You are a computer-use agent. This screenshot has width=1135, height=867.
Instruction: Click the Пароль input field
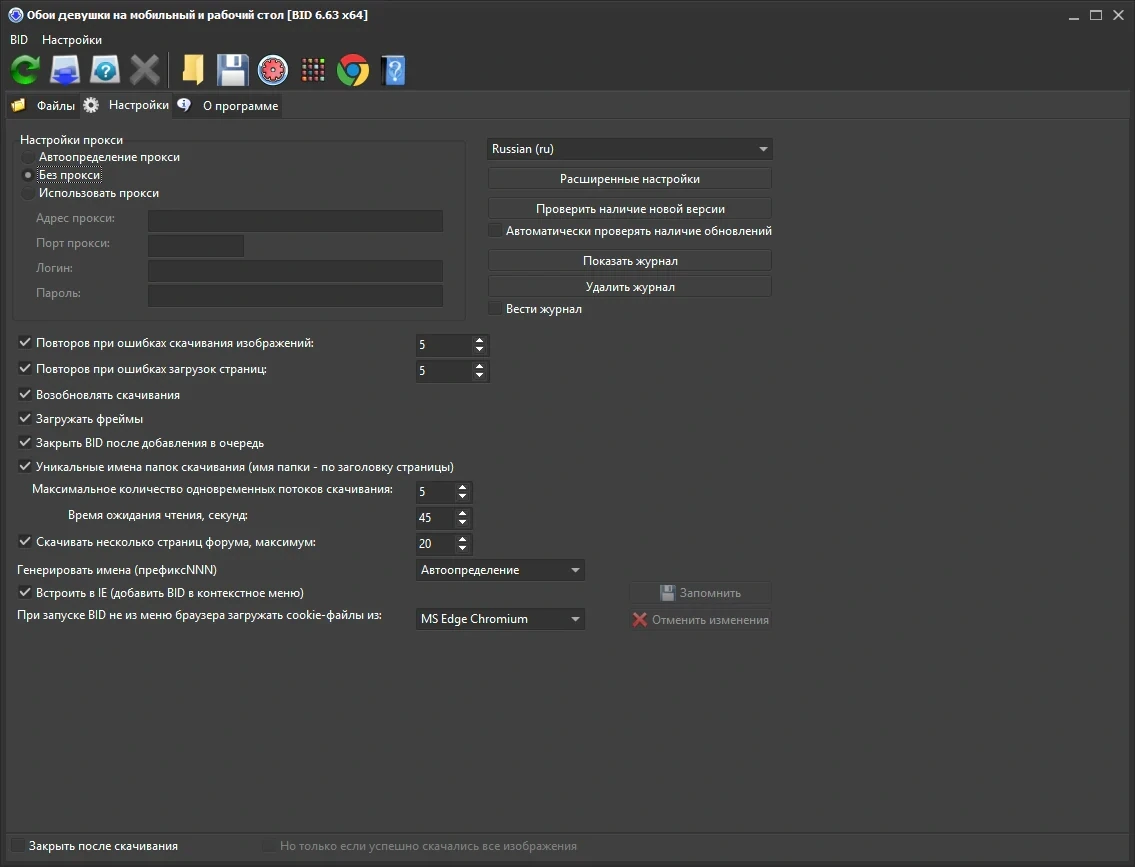[x=295, y=295]
